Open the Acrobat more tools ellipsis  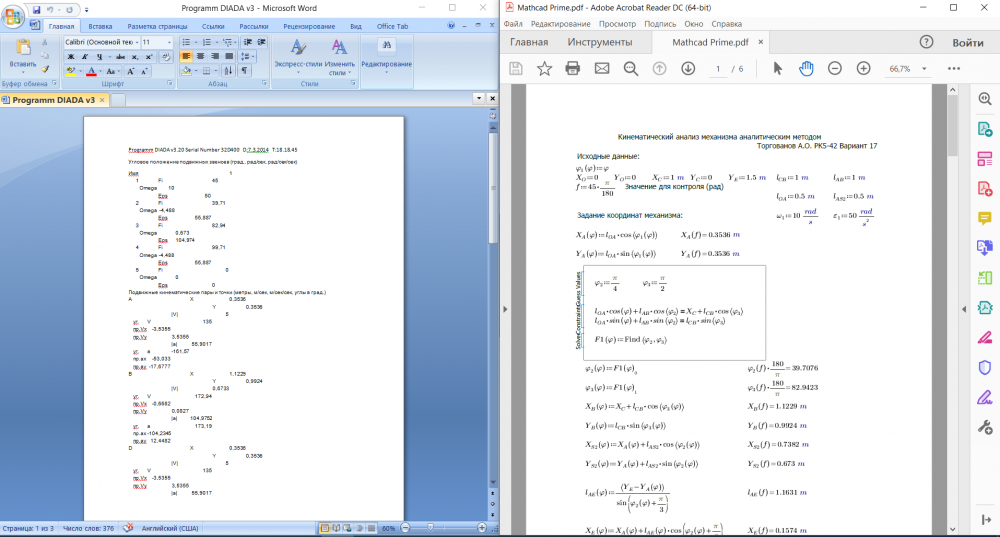pos(953,69)
